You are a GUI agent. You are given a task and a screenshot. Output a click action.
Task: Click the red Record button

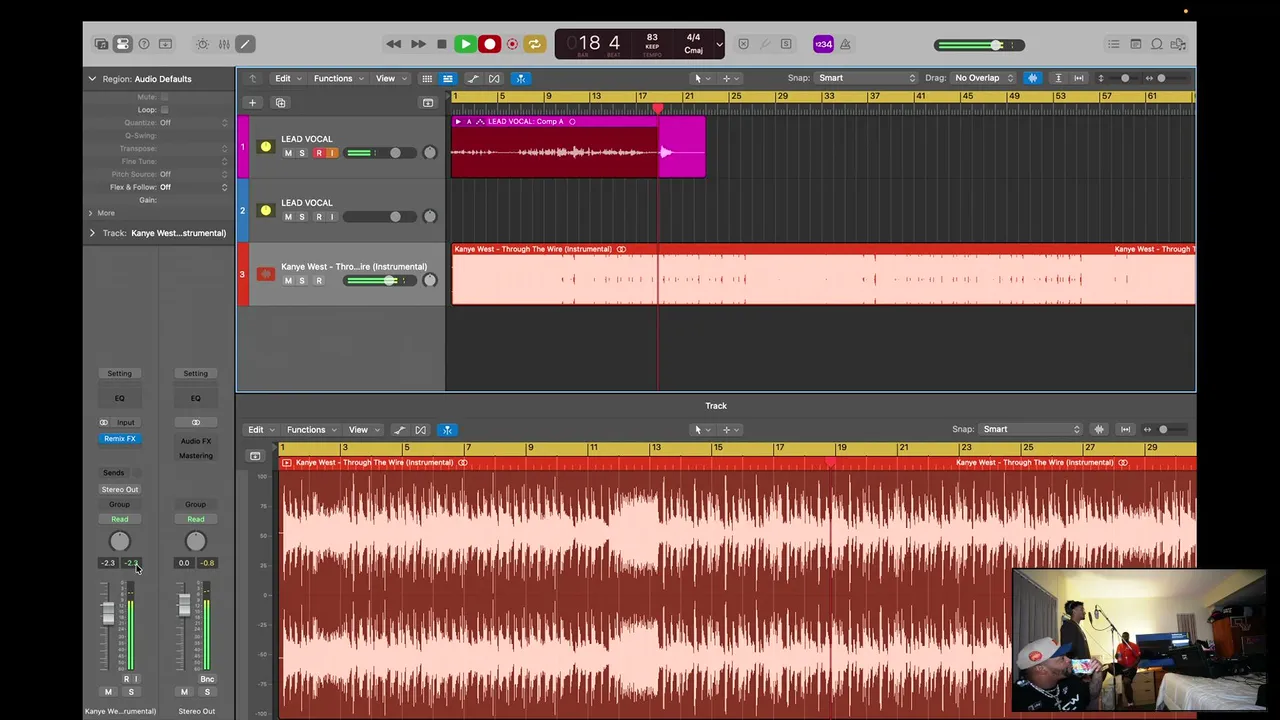coord(489,44)
